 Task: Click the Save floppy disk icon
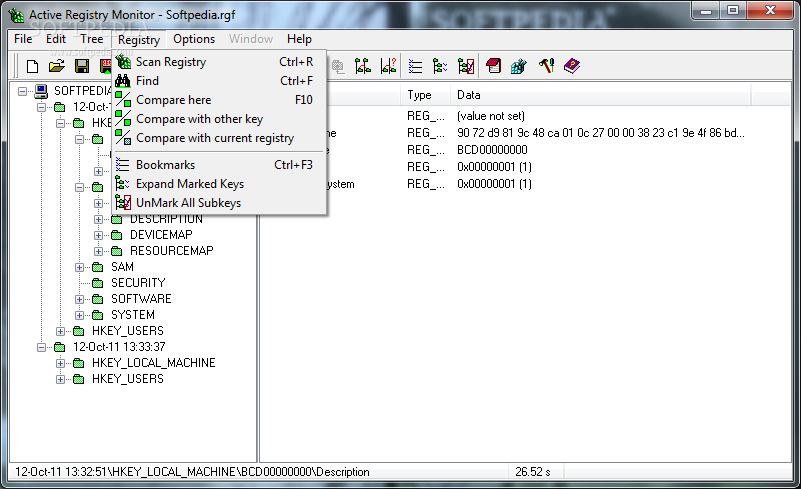(x=82, y=66)
